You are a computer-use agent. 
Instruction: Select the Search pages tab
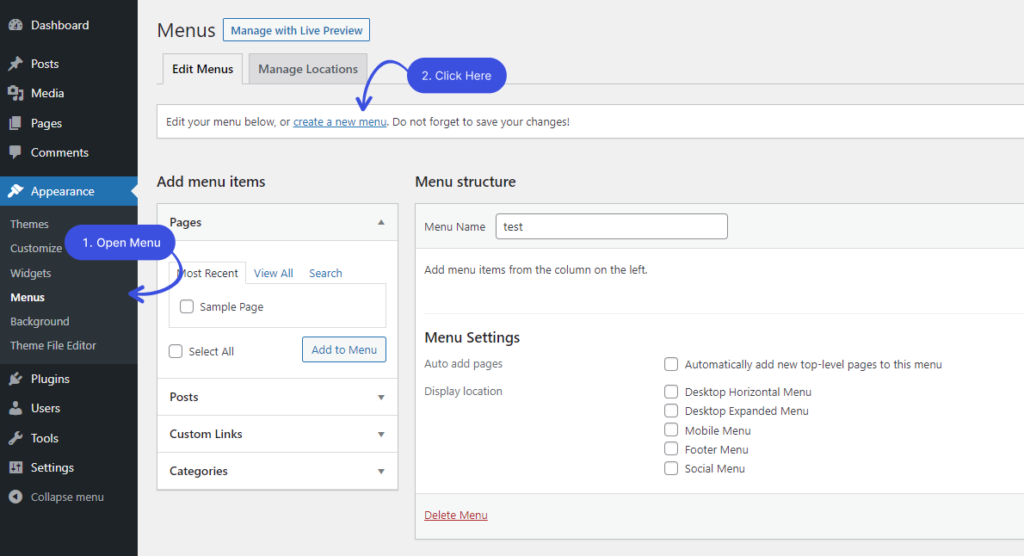click(325, 273)
